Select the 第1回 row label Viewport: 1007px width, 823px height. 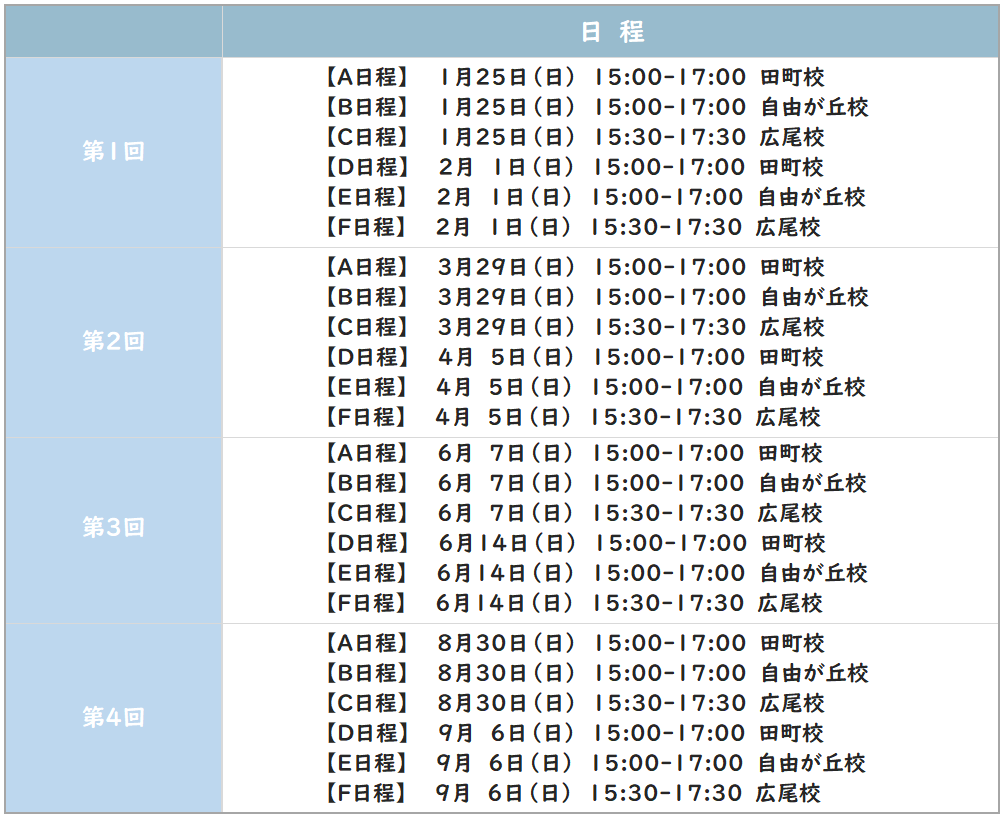pyautogui.click(x=114, y=152)
